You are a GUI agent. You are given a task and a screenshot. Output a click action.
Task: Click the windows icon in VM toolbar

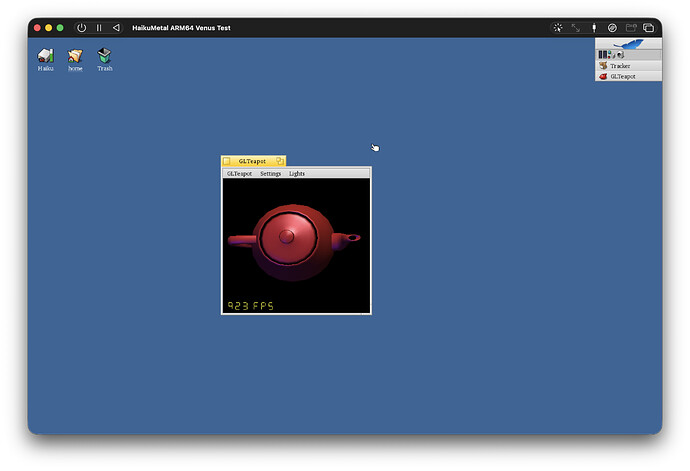tap(649, 28)
